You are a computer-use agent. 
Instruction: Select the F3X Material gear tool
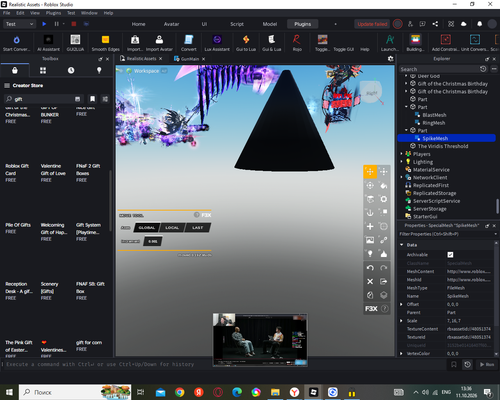[x=384, y=199]
